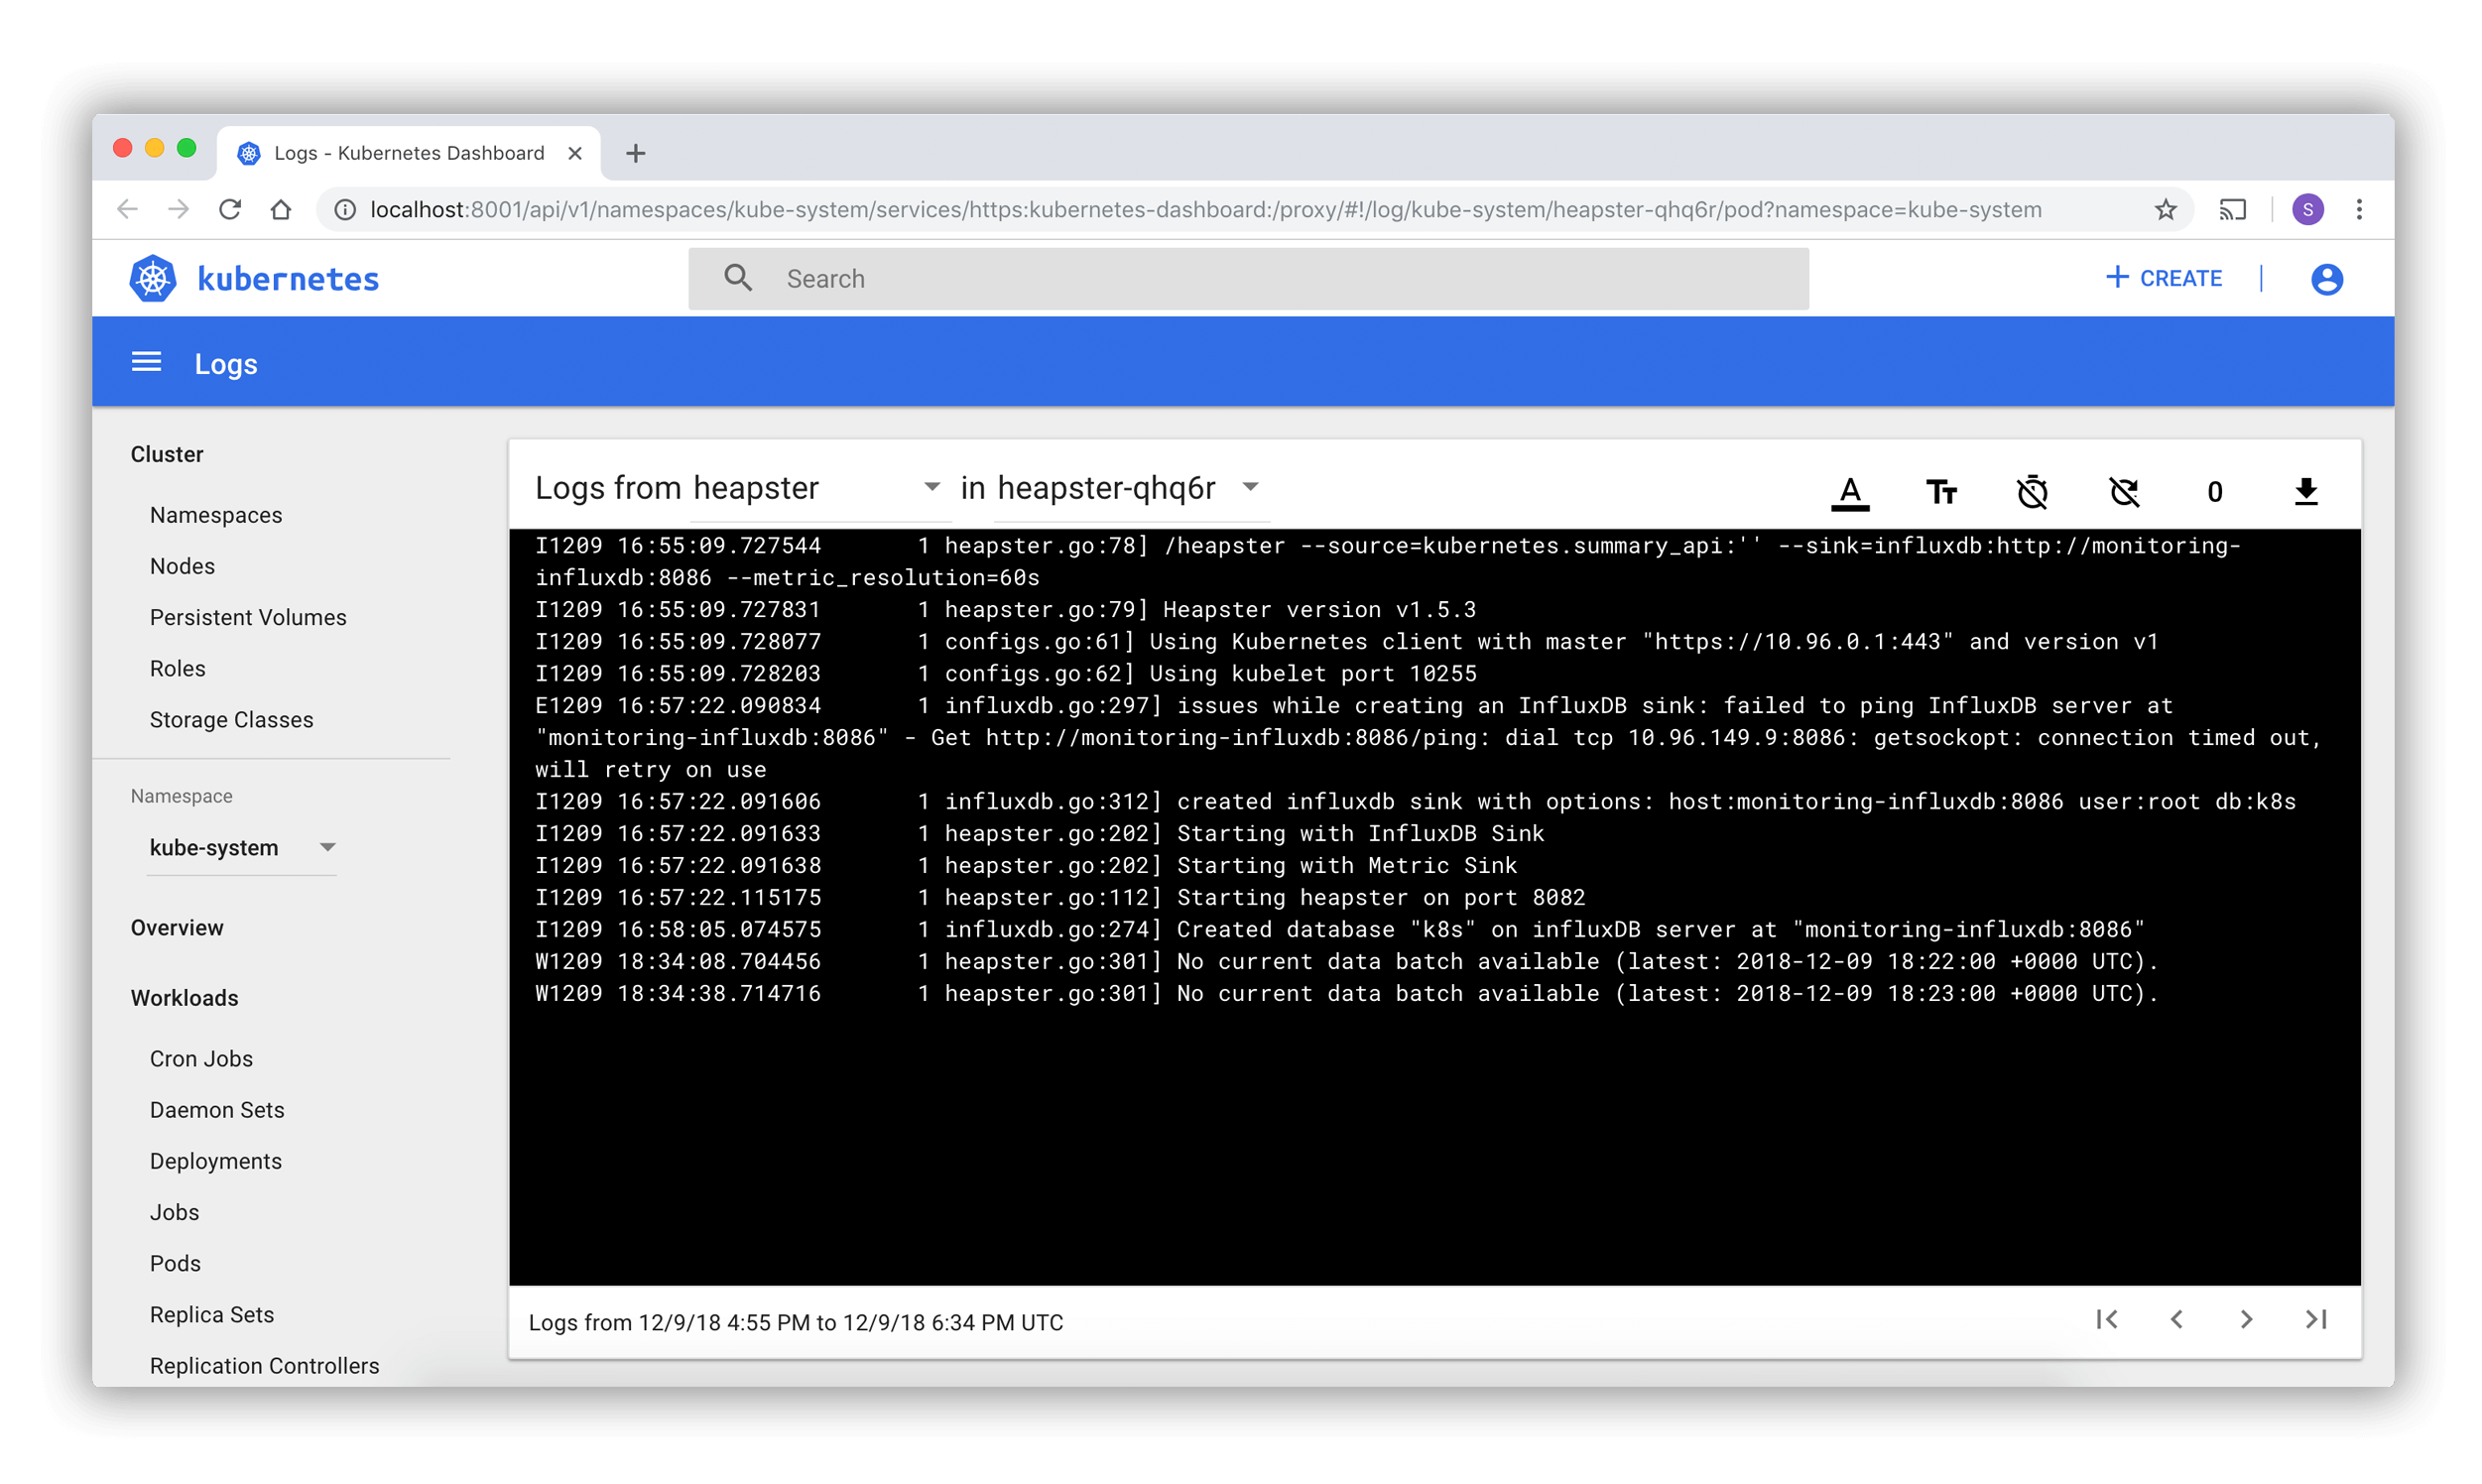Select the Namespaces sidebar item
Viewport: 2482px width, 1484px height.
pos(215,514)
